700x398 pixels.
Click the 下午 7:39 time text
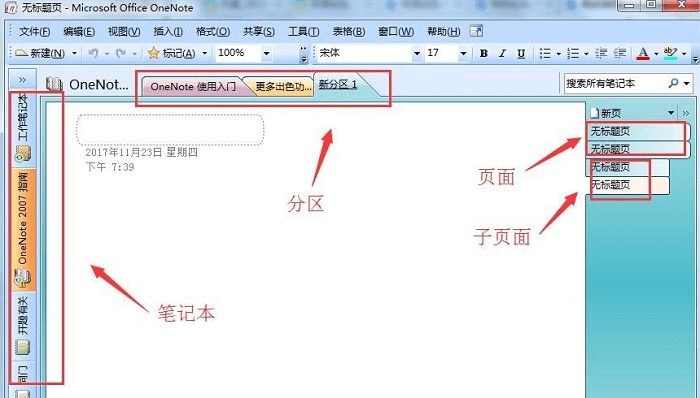coord(110,167)
